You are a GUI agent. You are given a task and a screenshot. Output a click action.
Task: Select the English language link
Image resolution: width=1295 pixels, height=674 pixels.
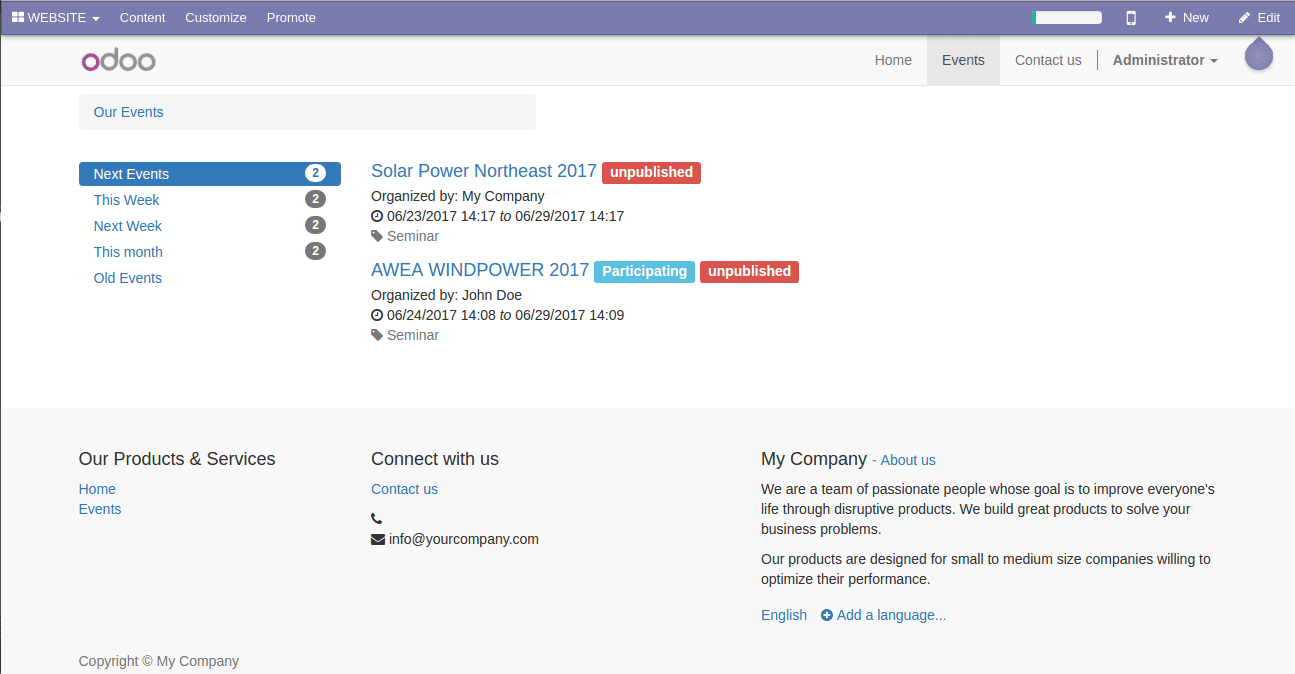784,615
